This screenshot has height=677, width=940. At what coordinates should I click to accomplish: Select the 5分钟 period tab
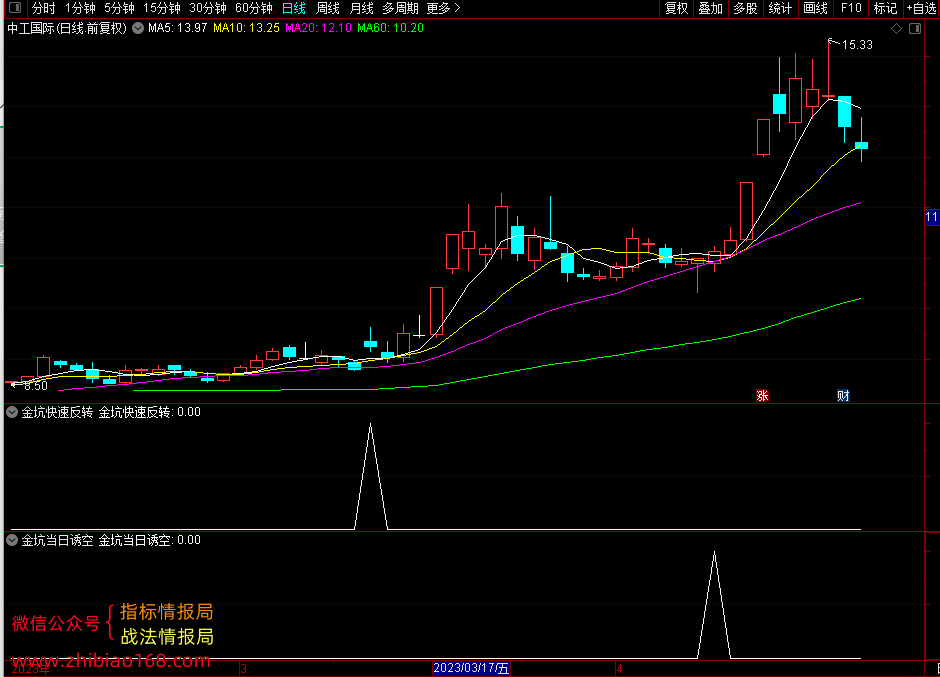[119, 8]
